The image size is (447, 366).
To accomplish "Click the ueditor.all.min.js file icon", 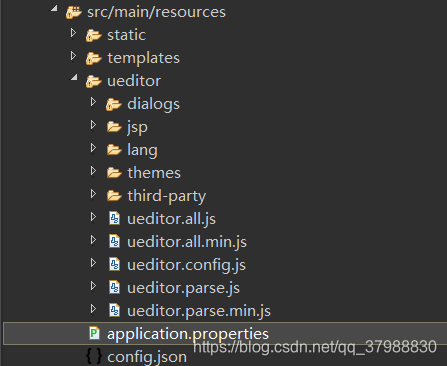I will point(115,242).
